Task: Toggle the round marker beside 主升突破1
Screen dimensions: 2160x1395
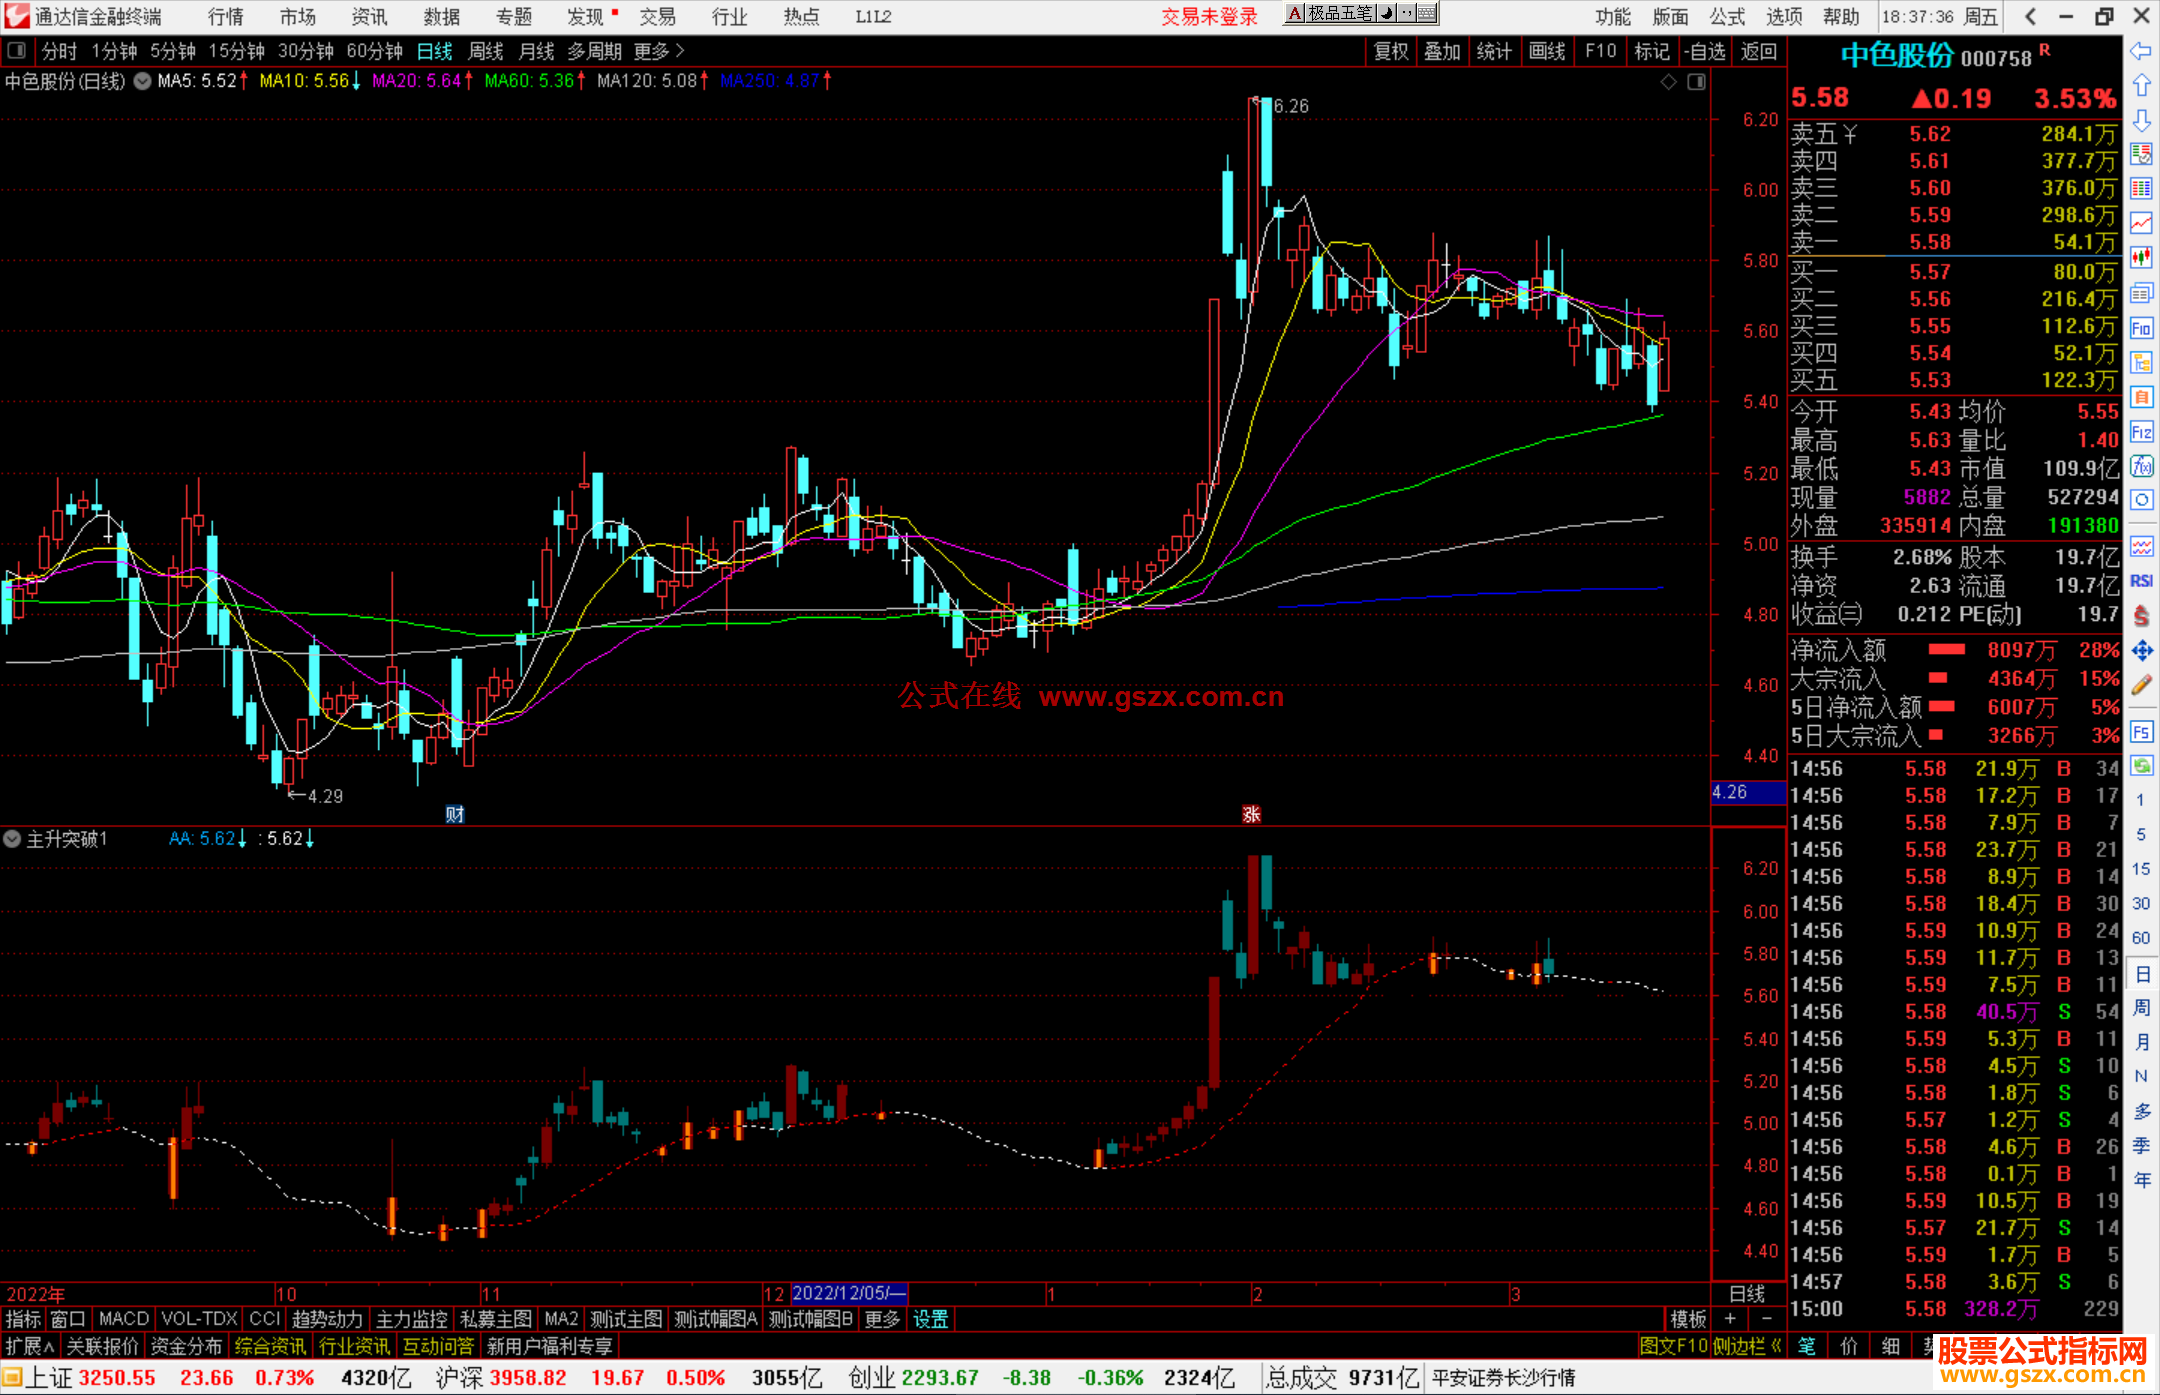Action: tap(12, 839)
